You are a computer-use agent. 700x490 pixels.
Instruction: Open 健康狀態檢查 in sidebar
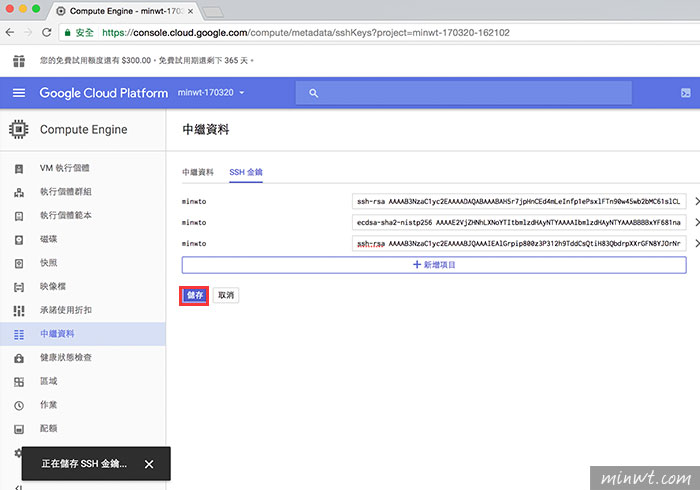66,357
